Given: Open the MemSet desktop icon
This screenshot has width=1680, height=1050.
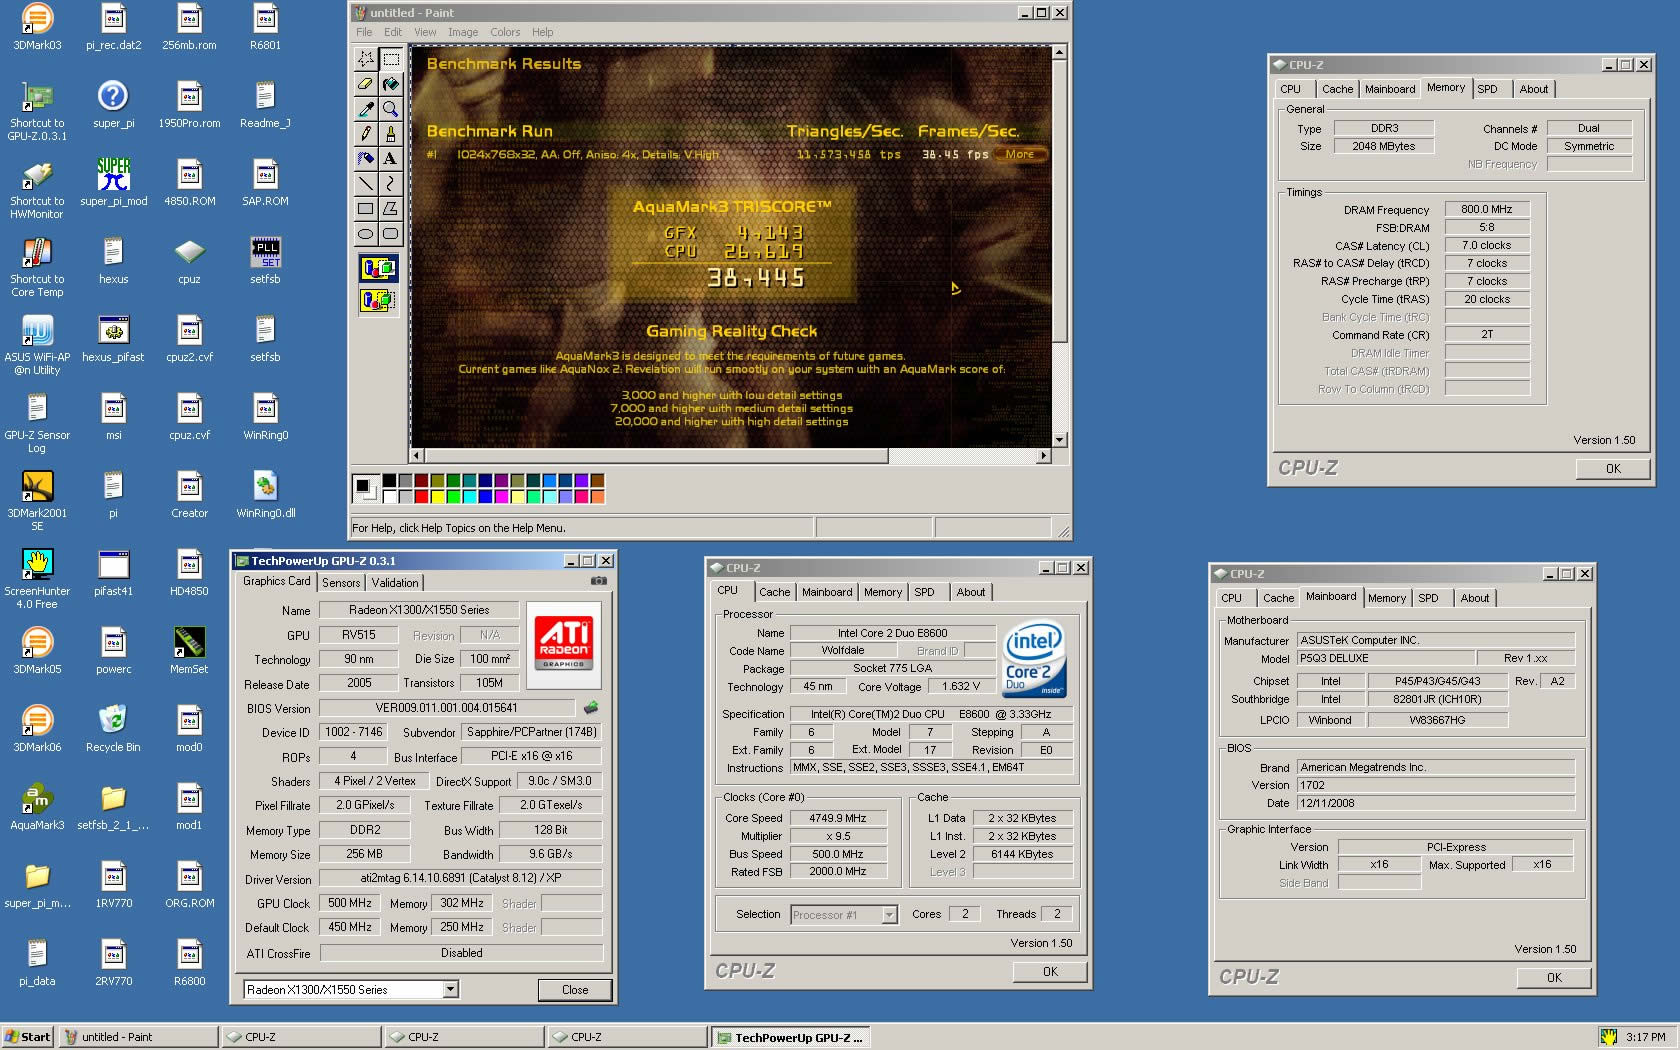Looking at the screenshot, I should [189, 651].
